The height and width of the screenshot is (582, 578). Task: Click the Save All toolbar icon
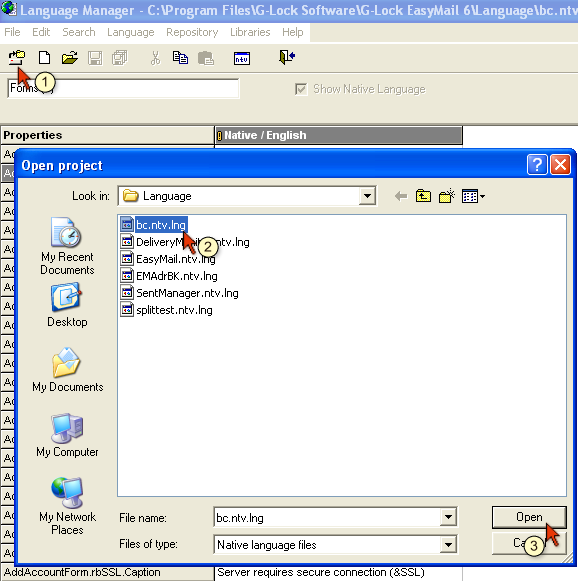pyautogui.click(x=120, y=58)
